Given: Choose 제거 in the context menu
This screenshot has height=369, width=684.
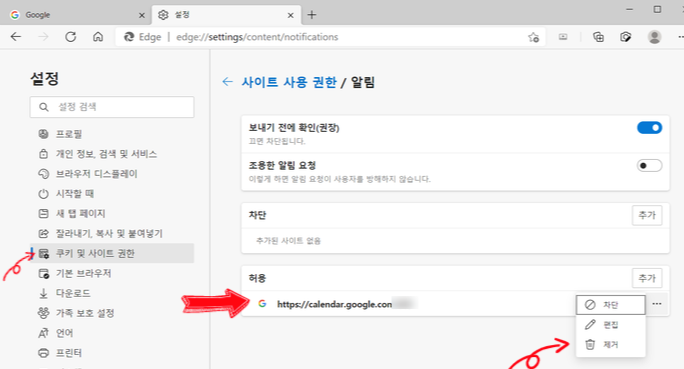Looking at the screenshot, I should [x=610, y=345].
